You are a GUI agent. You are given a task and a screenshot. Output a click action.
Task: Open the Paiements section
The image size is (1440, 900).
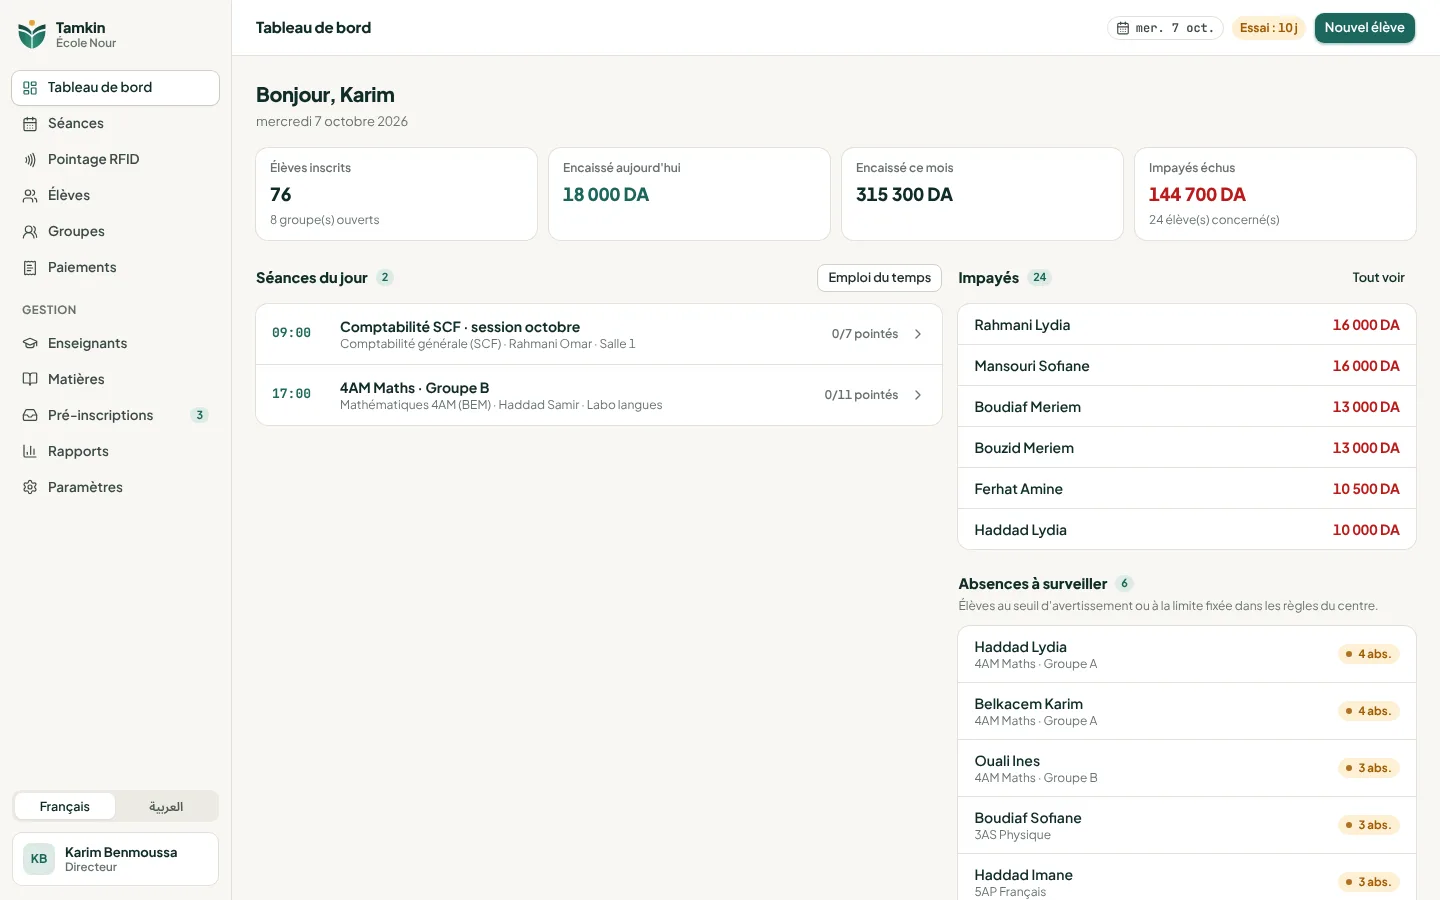(115, 268)
